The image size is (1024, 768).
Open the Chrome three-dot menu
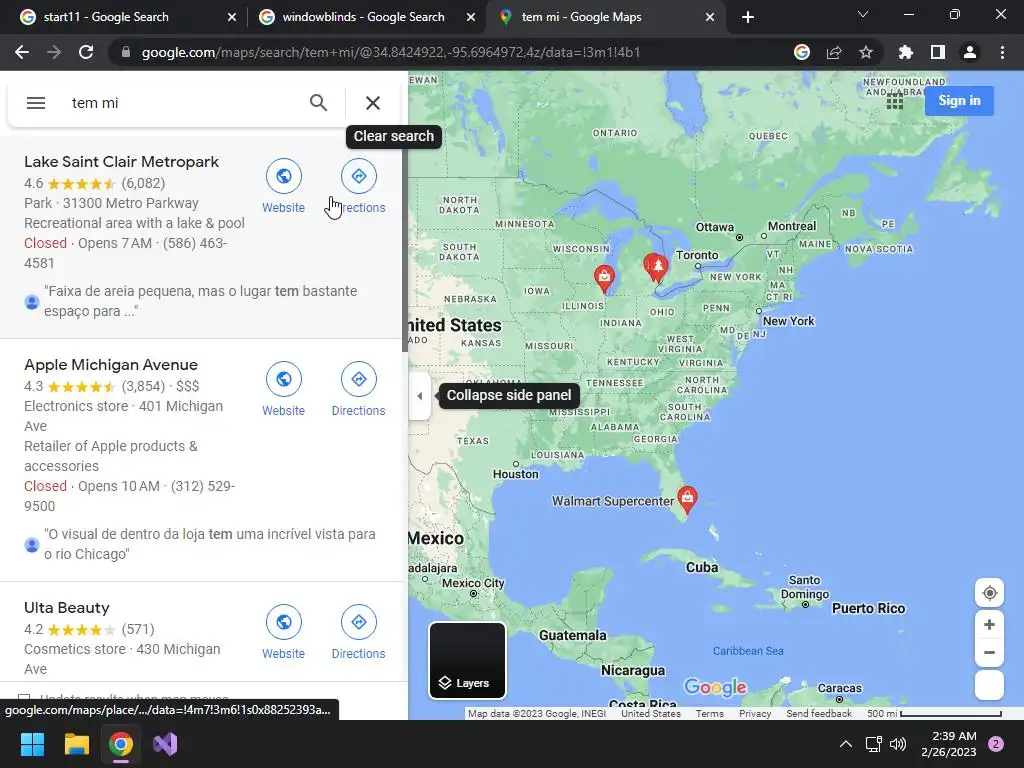click(x=1002, y=52)
